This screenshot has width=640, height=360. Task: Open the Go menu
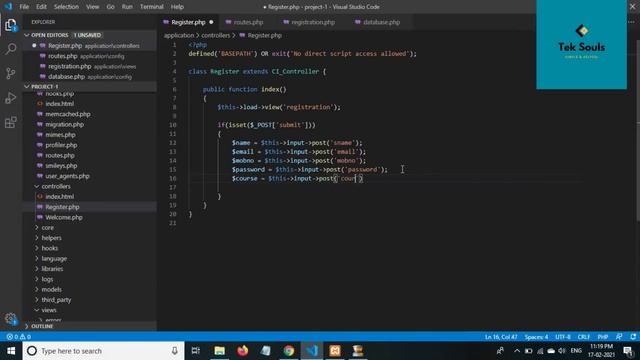pyautogui.click(x=110, y=7)
